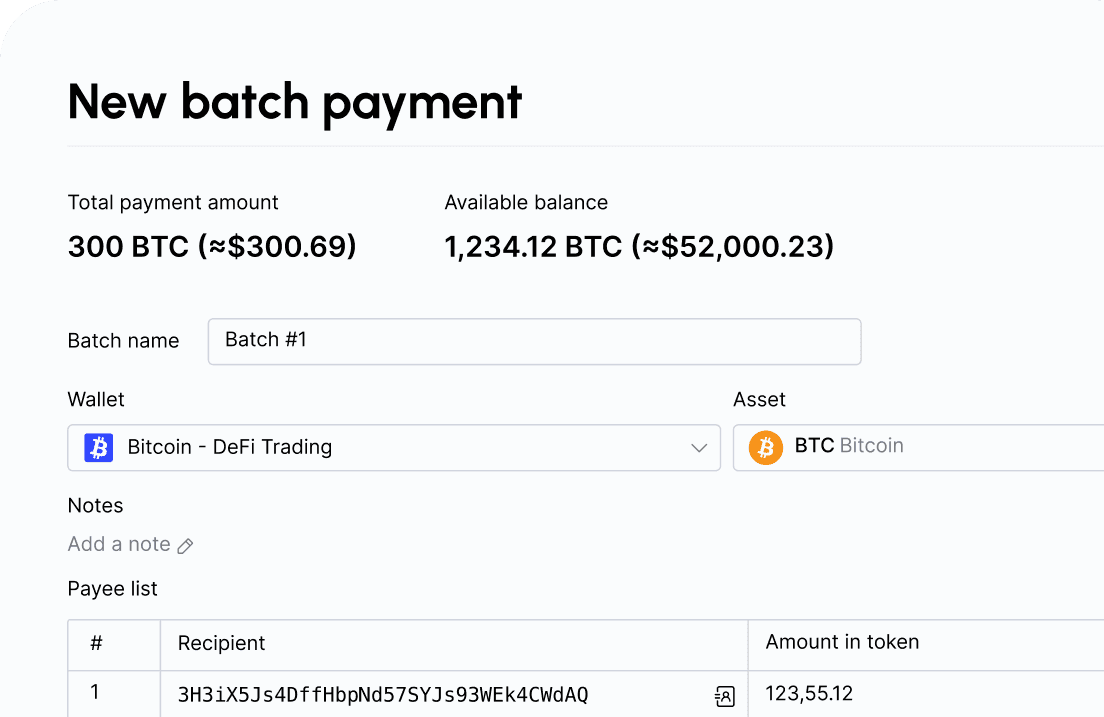Click the address book icon in recipient row 1

[724, 696]
